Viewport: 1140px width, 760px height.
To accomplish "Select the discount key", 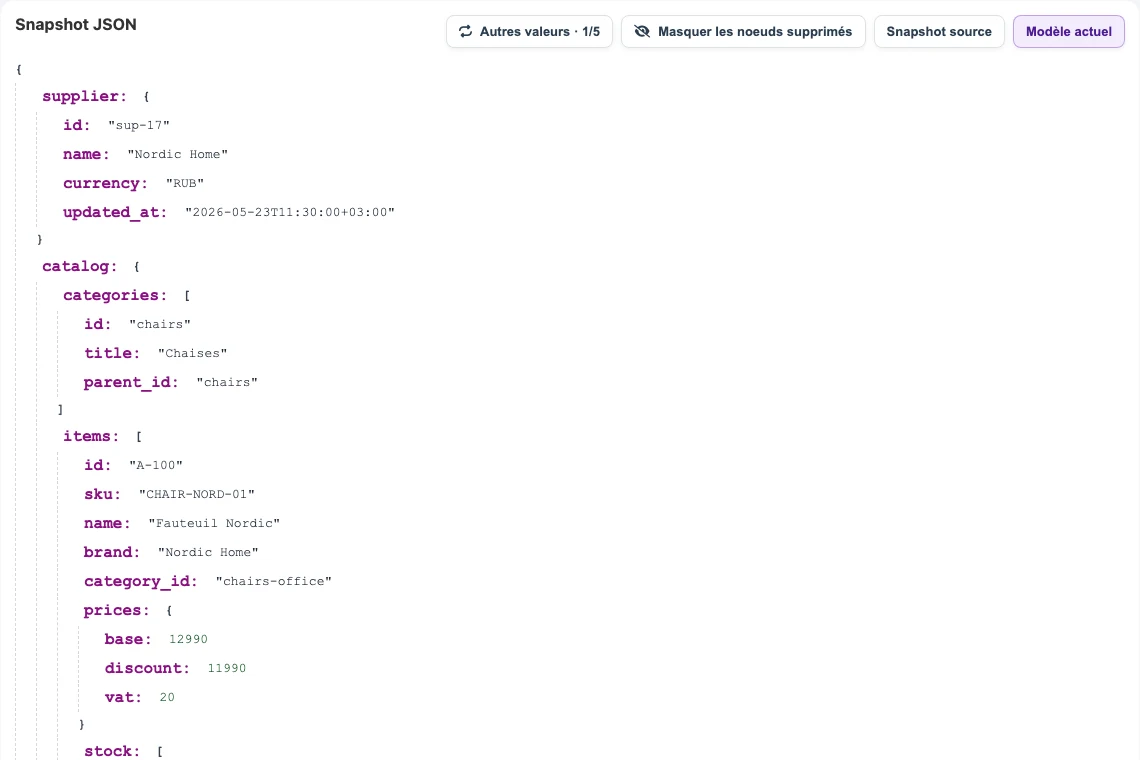I will (x=147, y=668).
